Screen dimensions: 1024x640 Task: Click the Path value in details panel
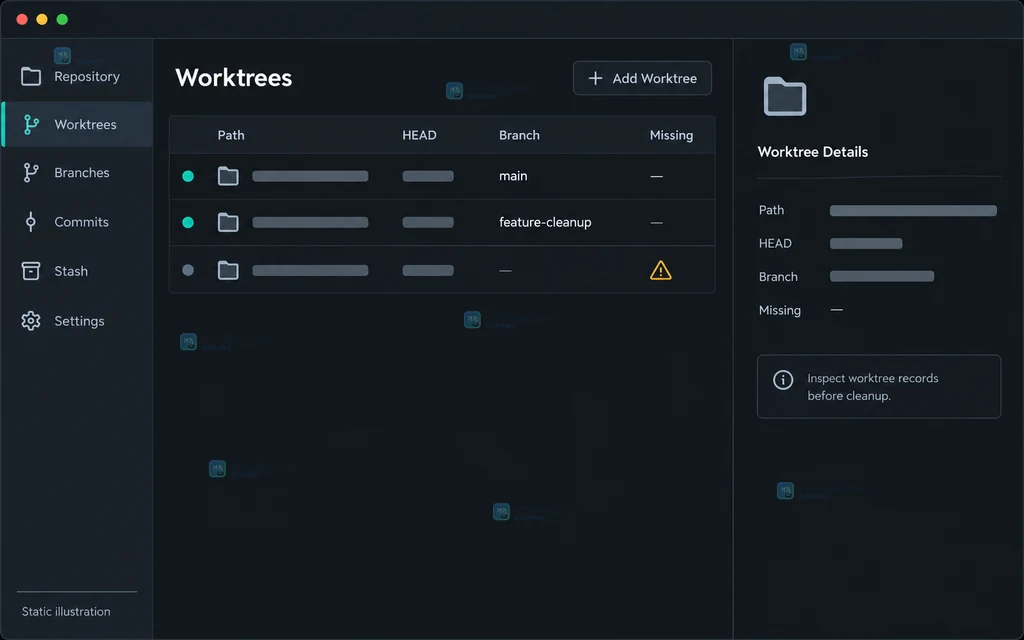913,210
